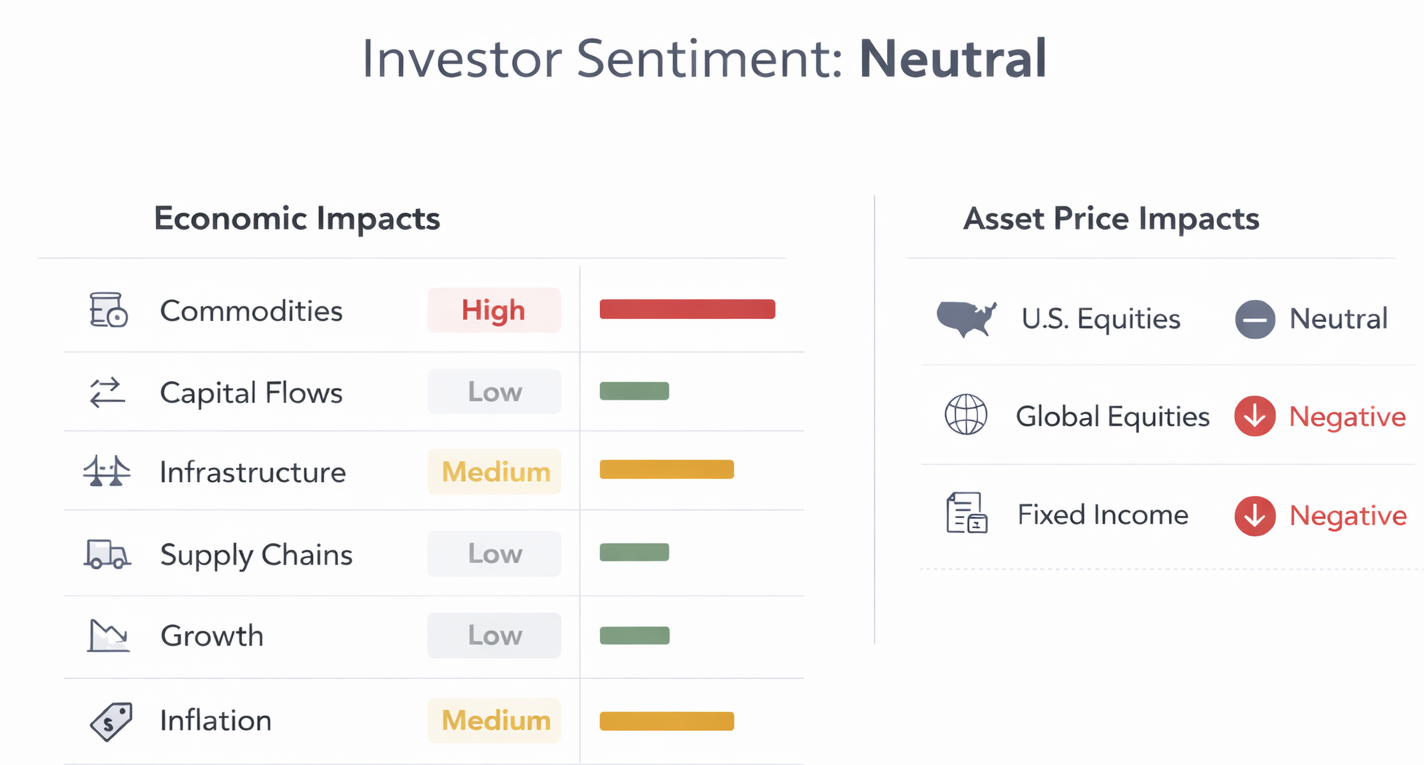Click the Commodities oil barrel icon
Viewport: 1424px width, 765px height.
tap(108, 310)
